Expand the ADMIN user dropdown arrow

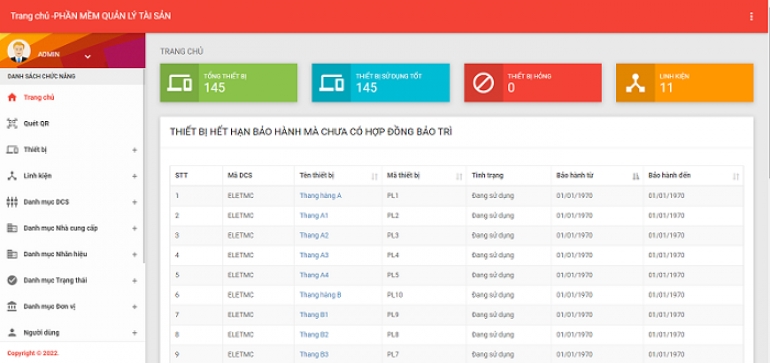click(87, 56)
